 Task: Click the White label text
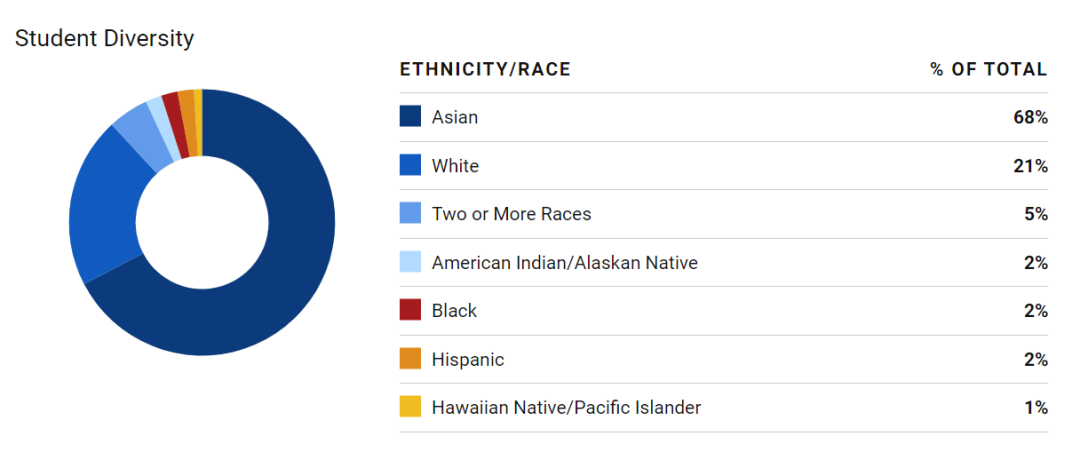pyautogui.click(x=455, y=166)
